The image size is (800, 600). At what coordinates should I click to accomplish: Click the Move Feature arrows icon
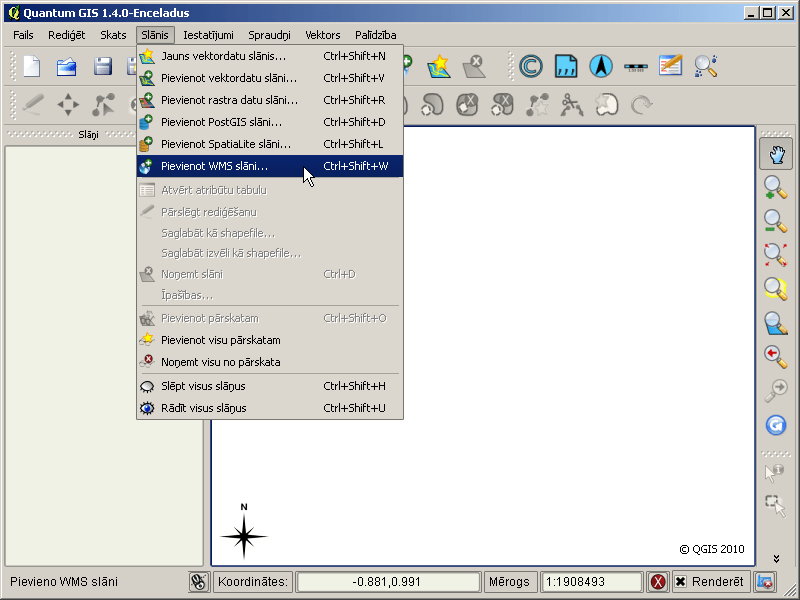[68, 105]
